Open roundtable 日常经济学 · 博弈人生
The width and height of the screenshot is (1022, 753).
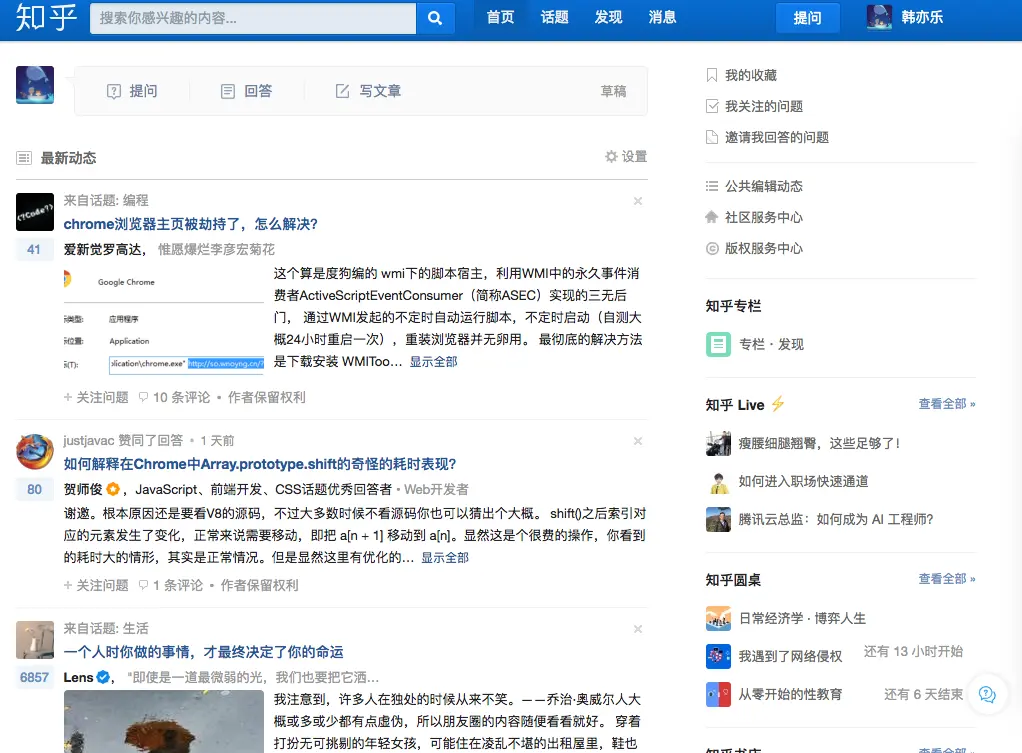click(802, 619)
